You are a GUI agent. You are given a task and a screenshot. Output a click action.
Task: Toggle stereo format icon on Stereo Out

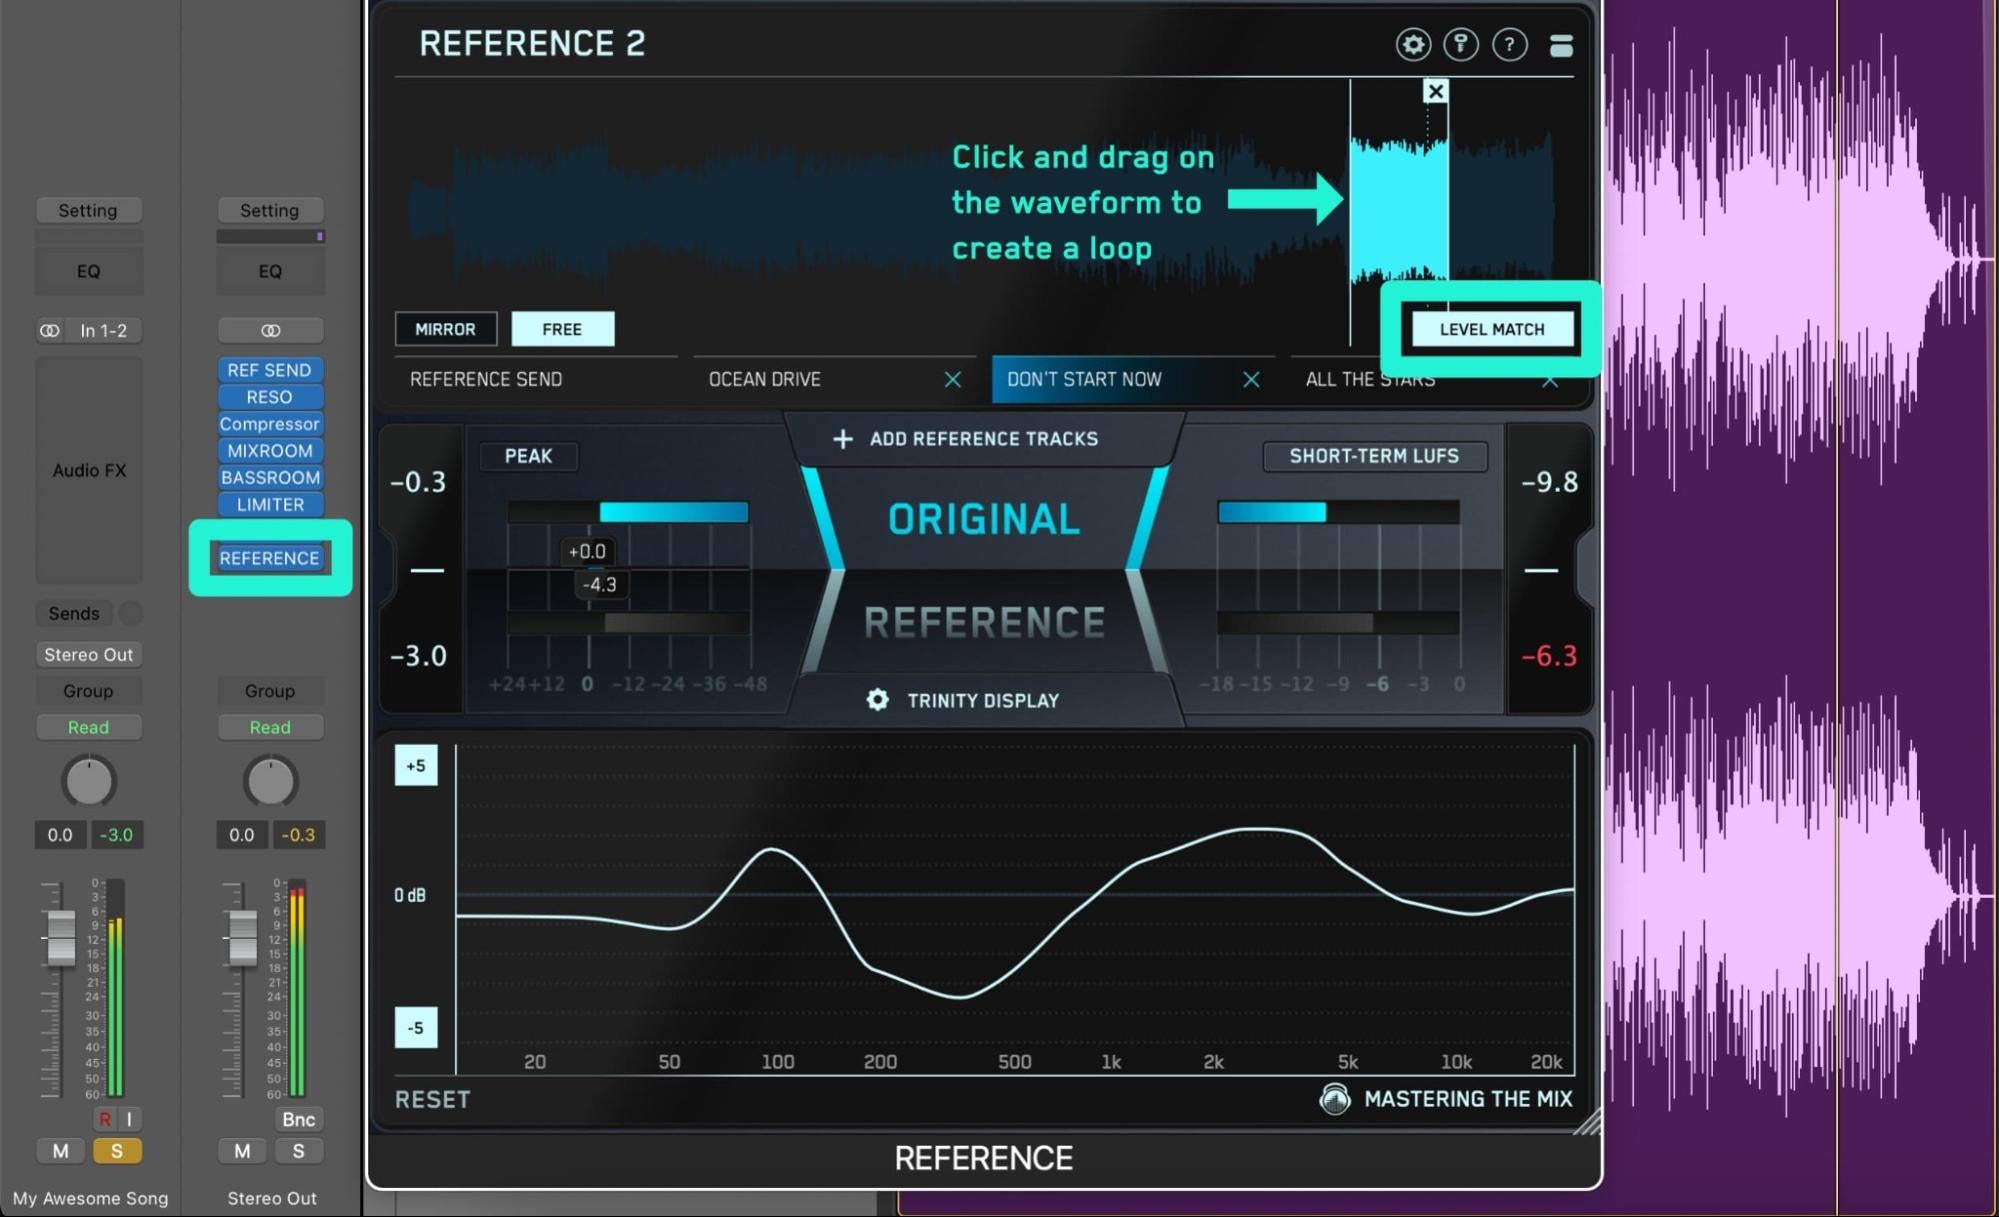pos(270,330)
